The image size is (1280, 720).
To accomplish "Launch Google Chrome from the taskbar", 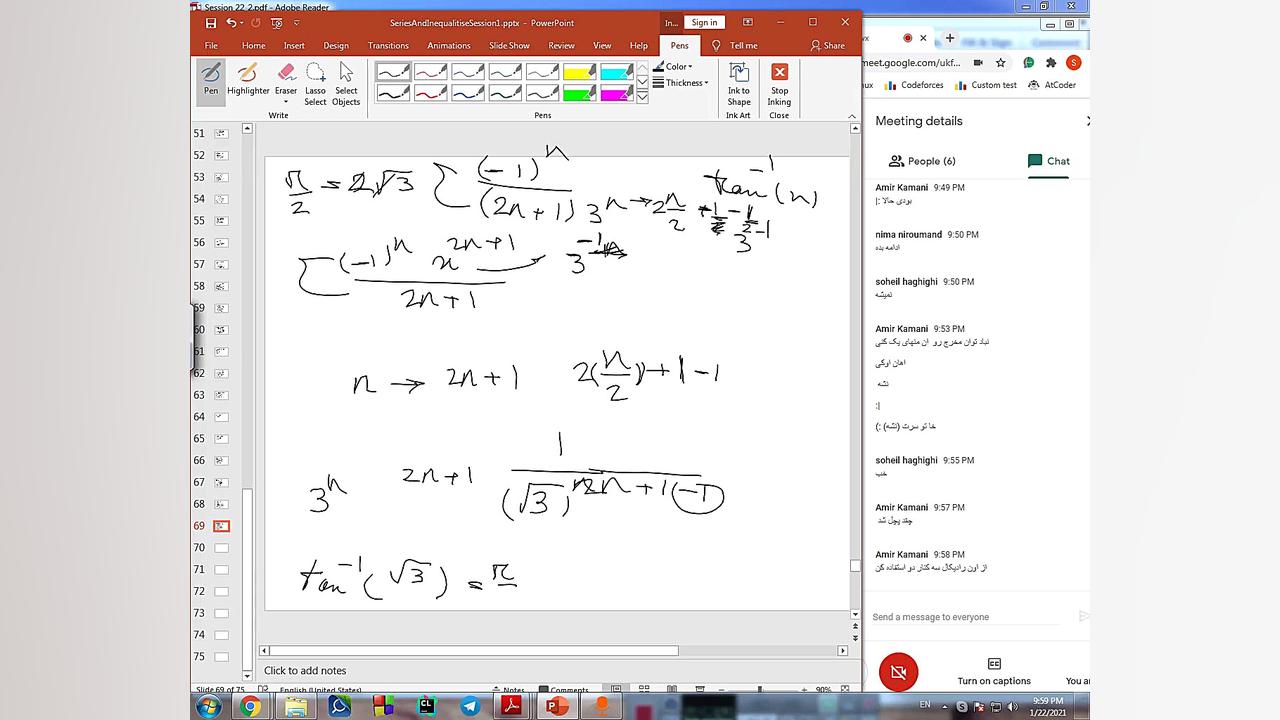I will (250, 707).
